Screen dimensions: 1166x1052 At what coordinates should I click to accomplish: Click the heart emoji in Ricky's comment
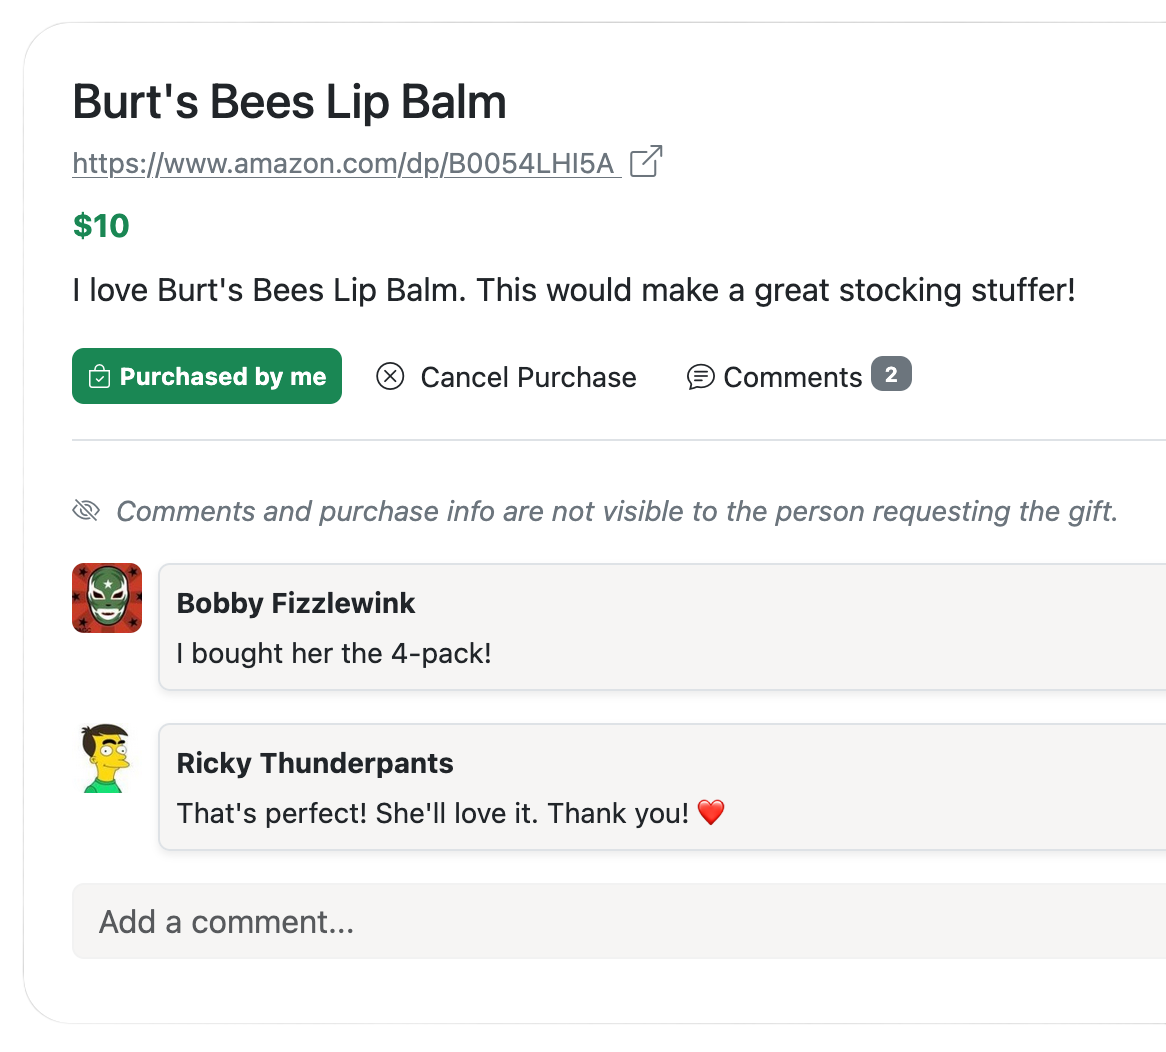click(711, 813)
